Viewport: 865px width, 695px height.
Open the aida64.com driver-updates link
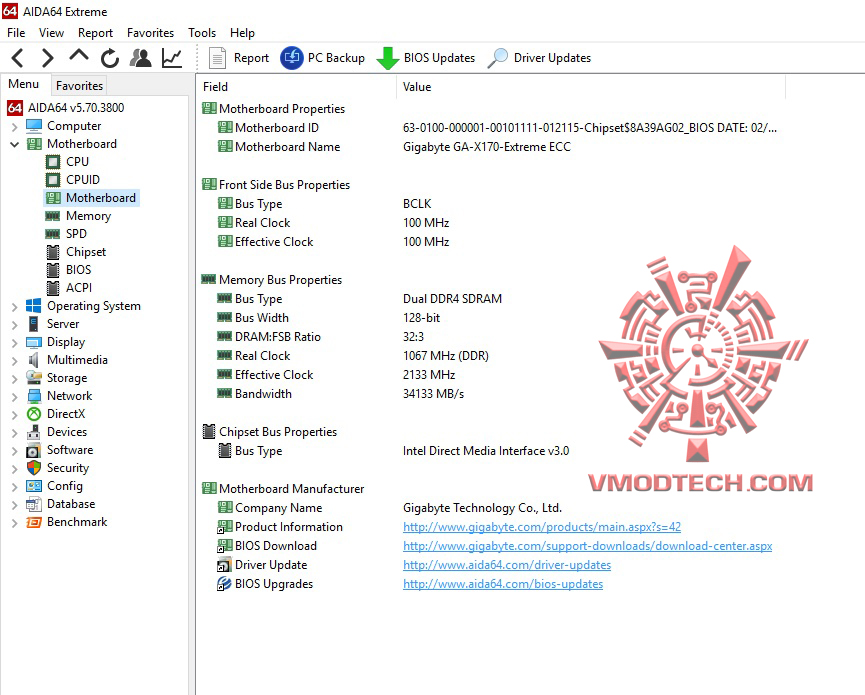click(507, 565)
